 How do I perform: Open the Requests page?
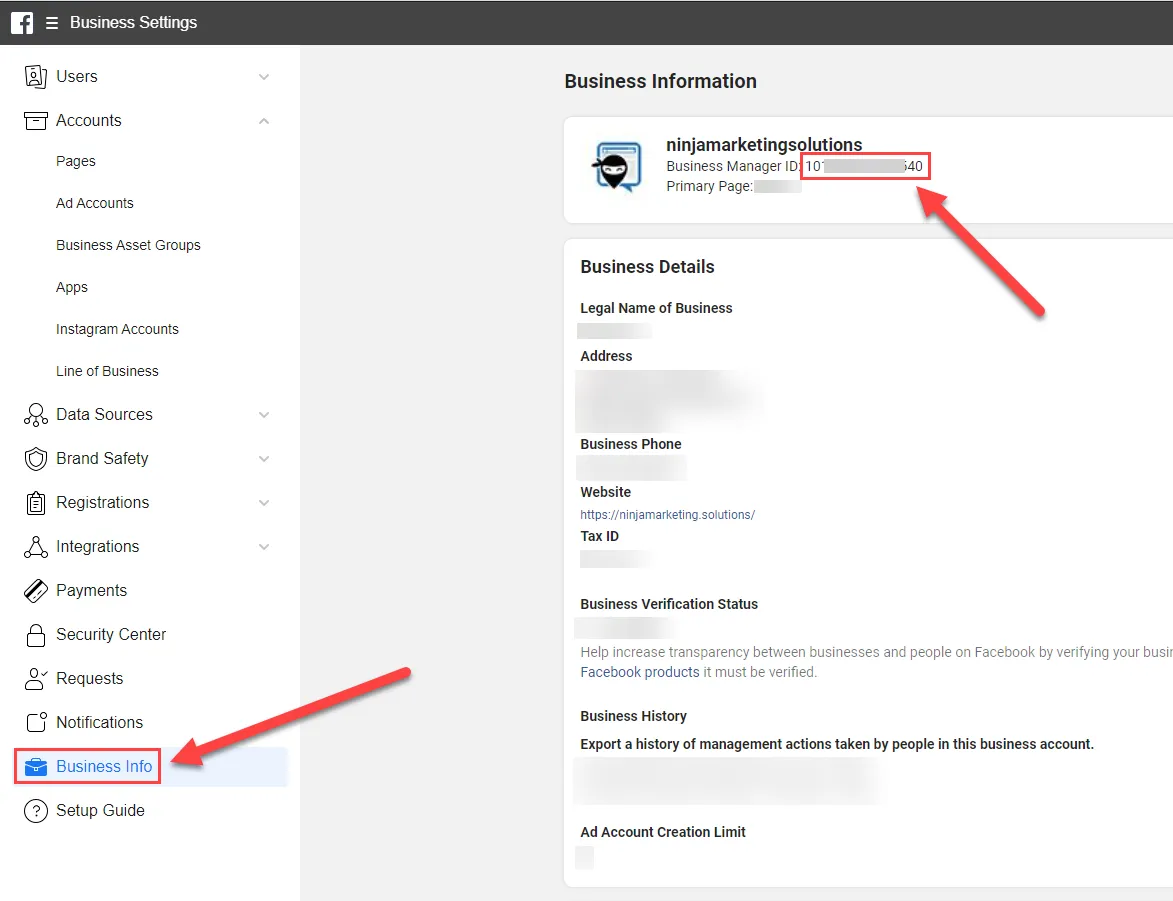tap(89, 679)
